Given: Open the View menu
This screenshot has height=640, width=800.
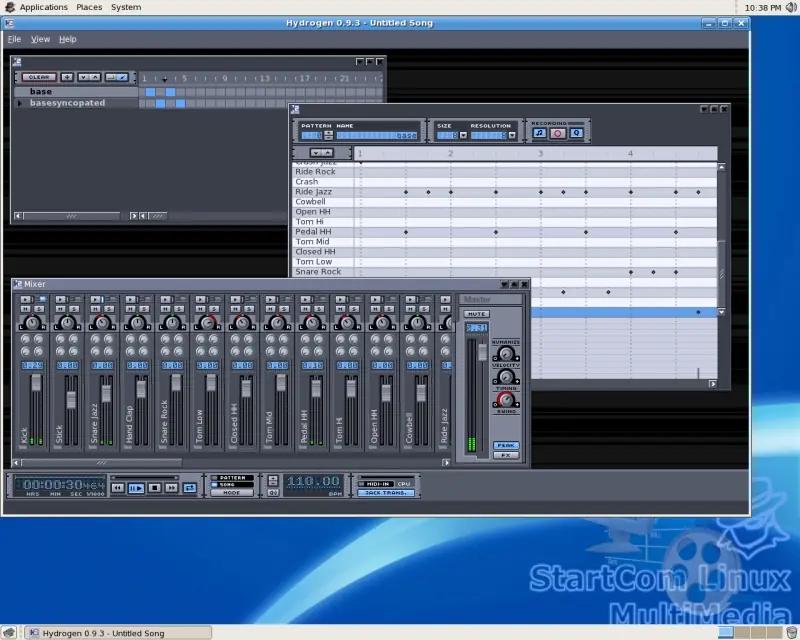Looking at the screenshot, I should pos(40,39).
